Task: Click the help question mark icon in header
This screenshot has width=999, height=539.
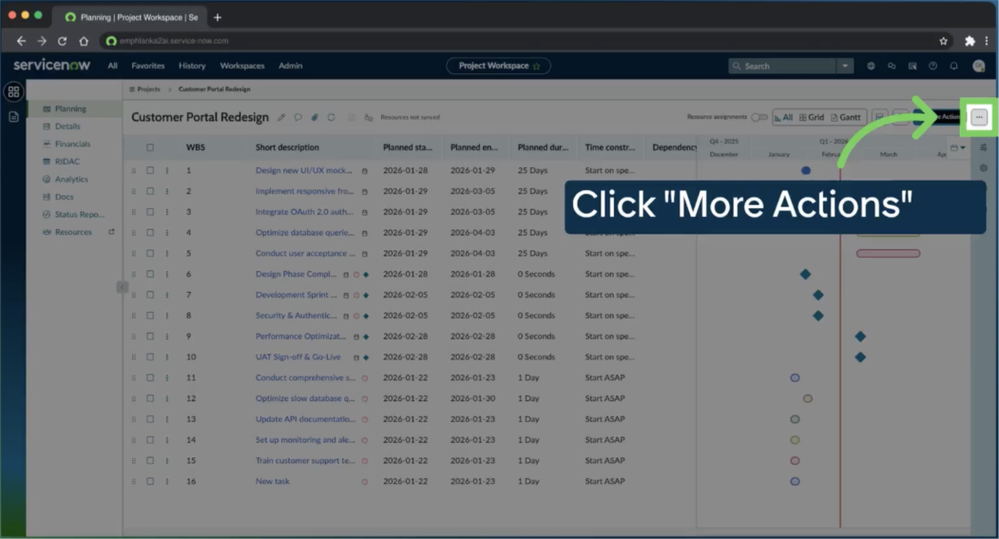Action: 933,66
